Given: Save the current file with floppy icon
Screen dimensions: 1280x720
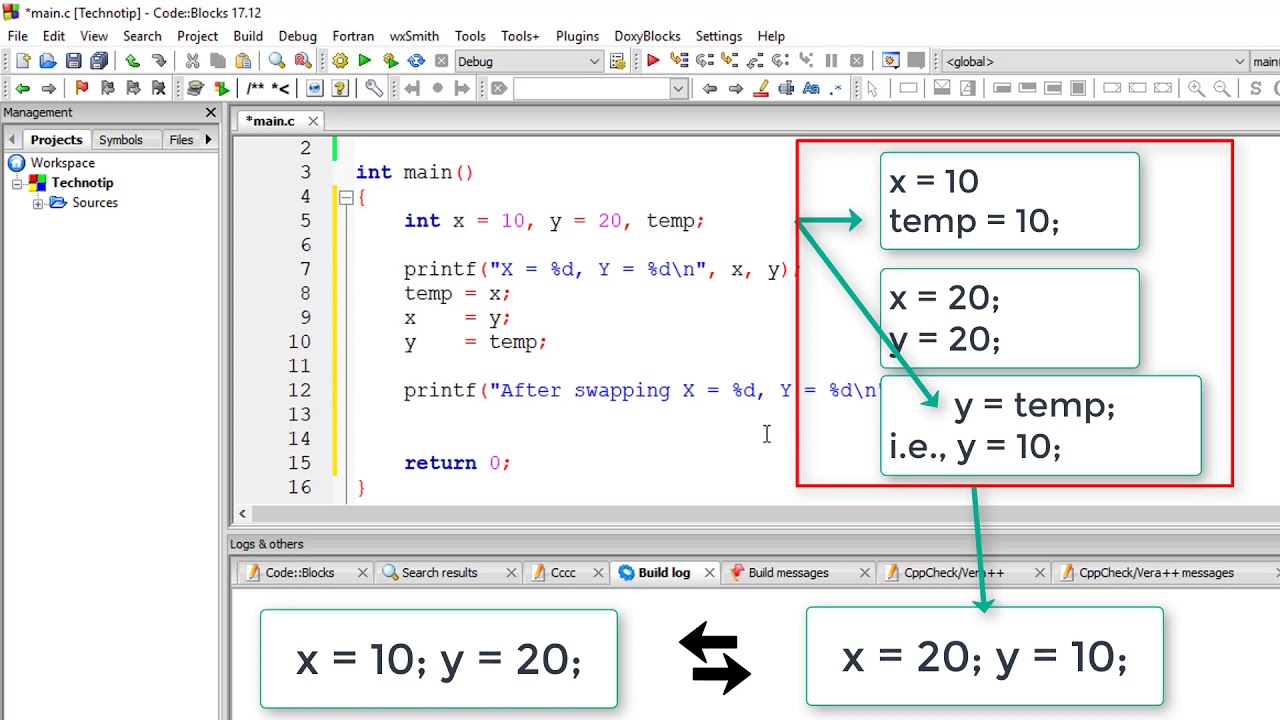Looking at the screenshot, I should (73, 61).
